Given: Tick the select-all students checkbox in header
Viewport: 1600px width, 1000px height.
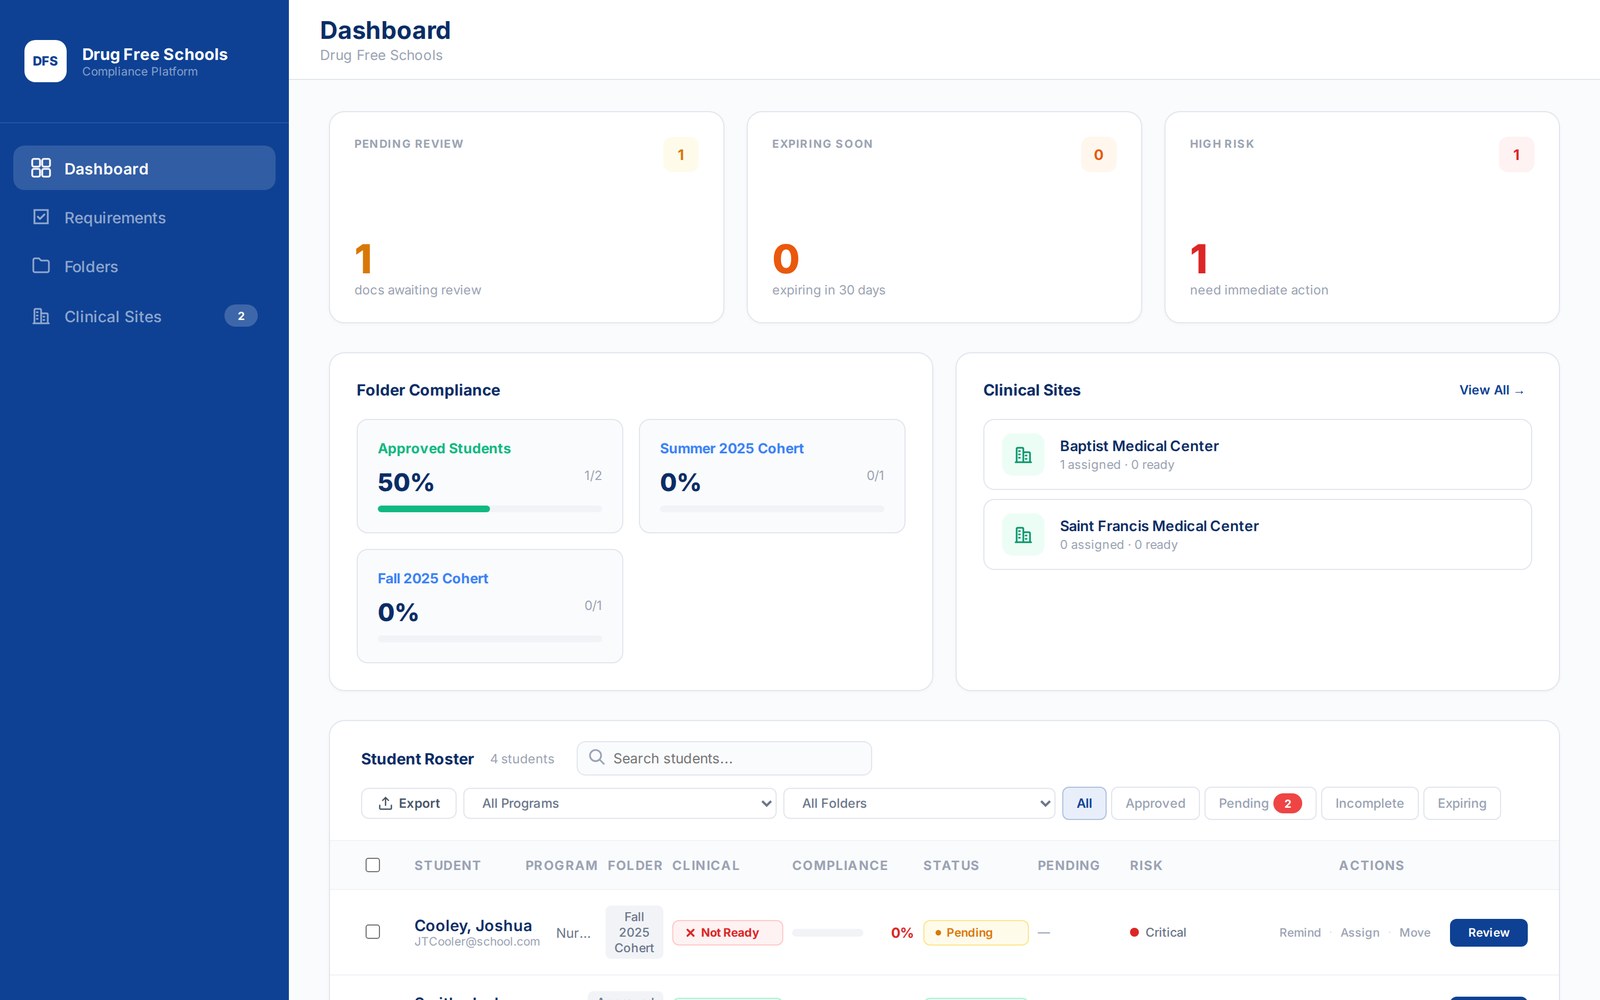Looking at the screenshot, I should point(373,865).
